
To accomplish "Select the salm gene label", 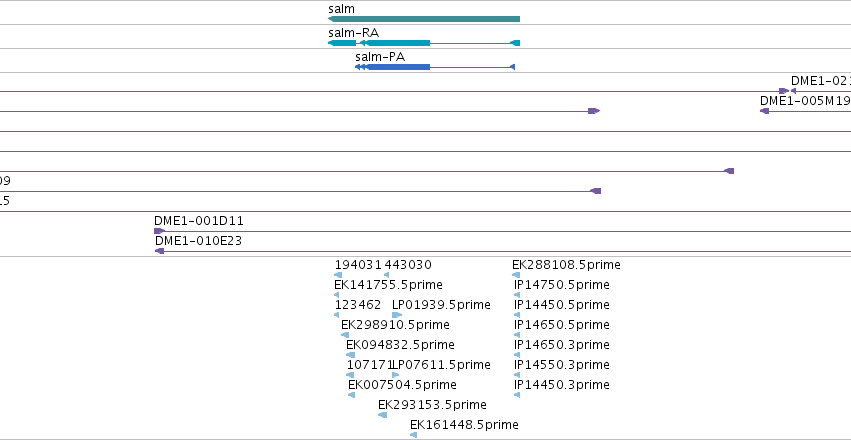I will 341,9.
